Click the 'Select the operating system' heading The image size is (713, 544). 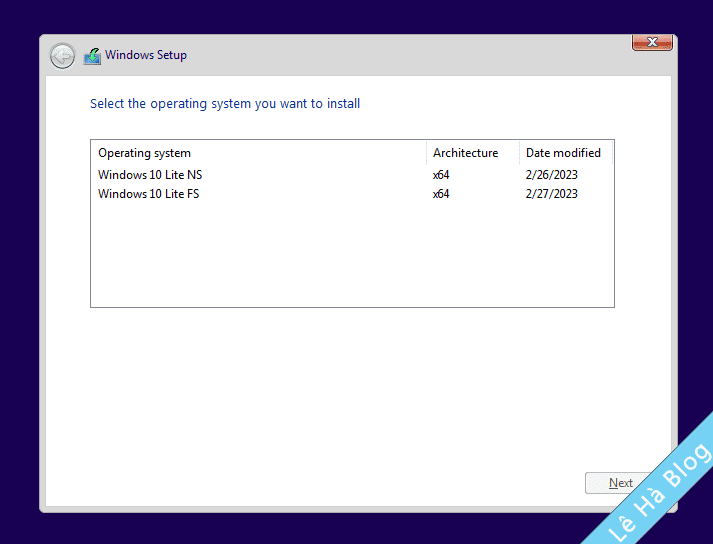click(225, 104)
